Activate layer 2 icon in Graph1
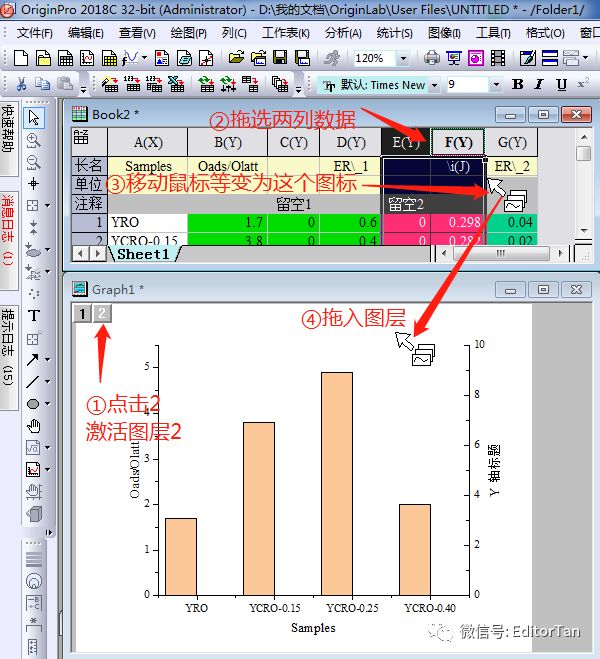The image size is (600, 659). [102, 313]
